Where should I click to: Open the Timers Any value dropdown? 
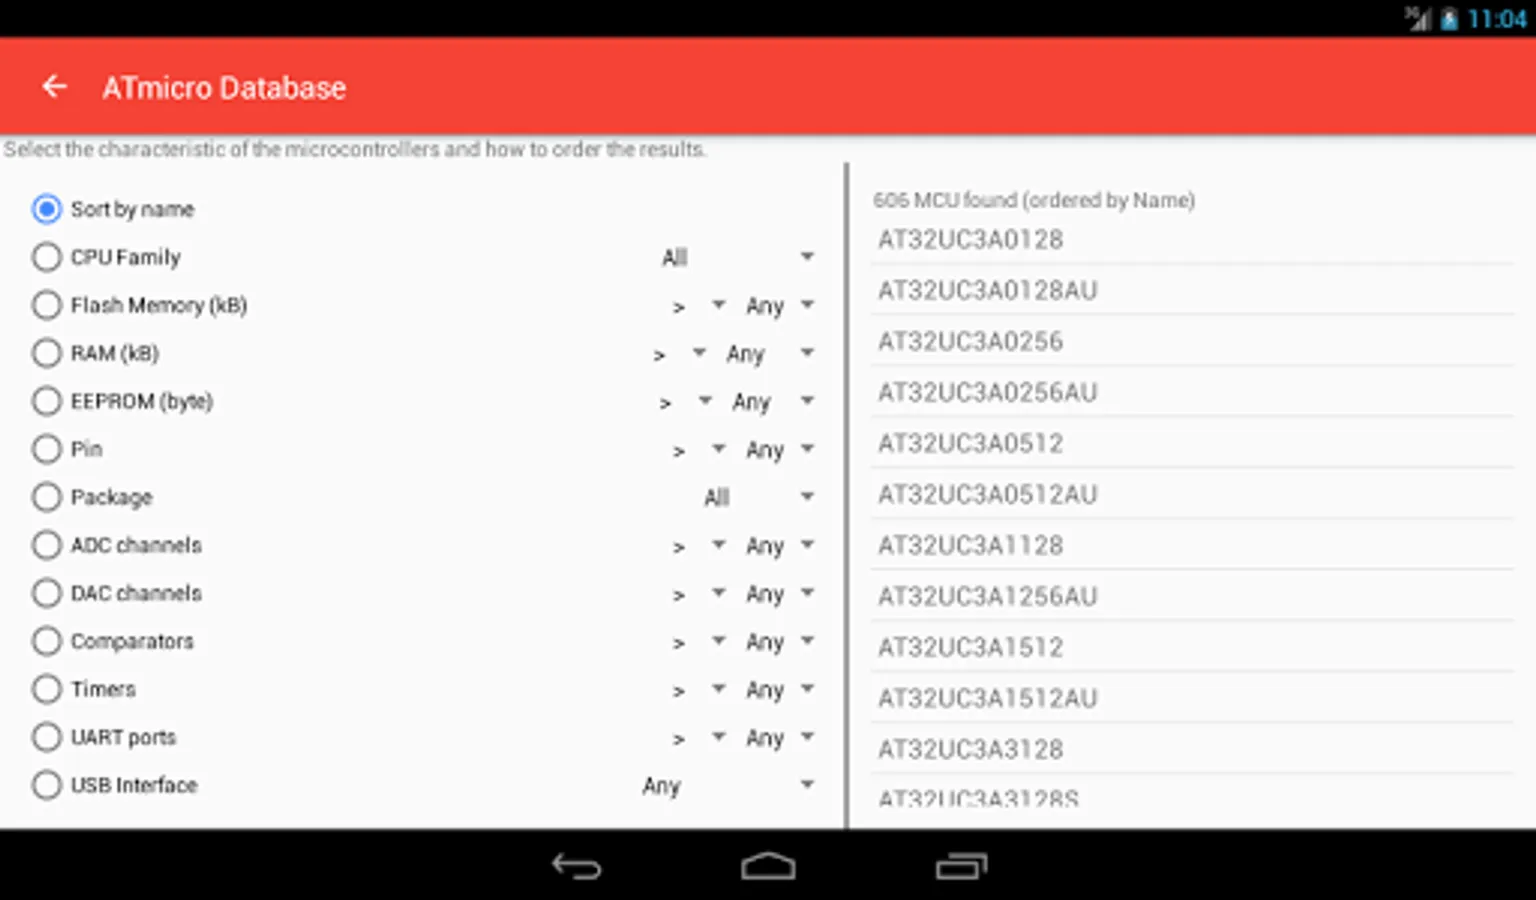778,689
